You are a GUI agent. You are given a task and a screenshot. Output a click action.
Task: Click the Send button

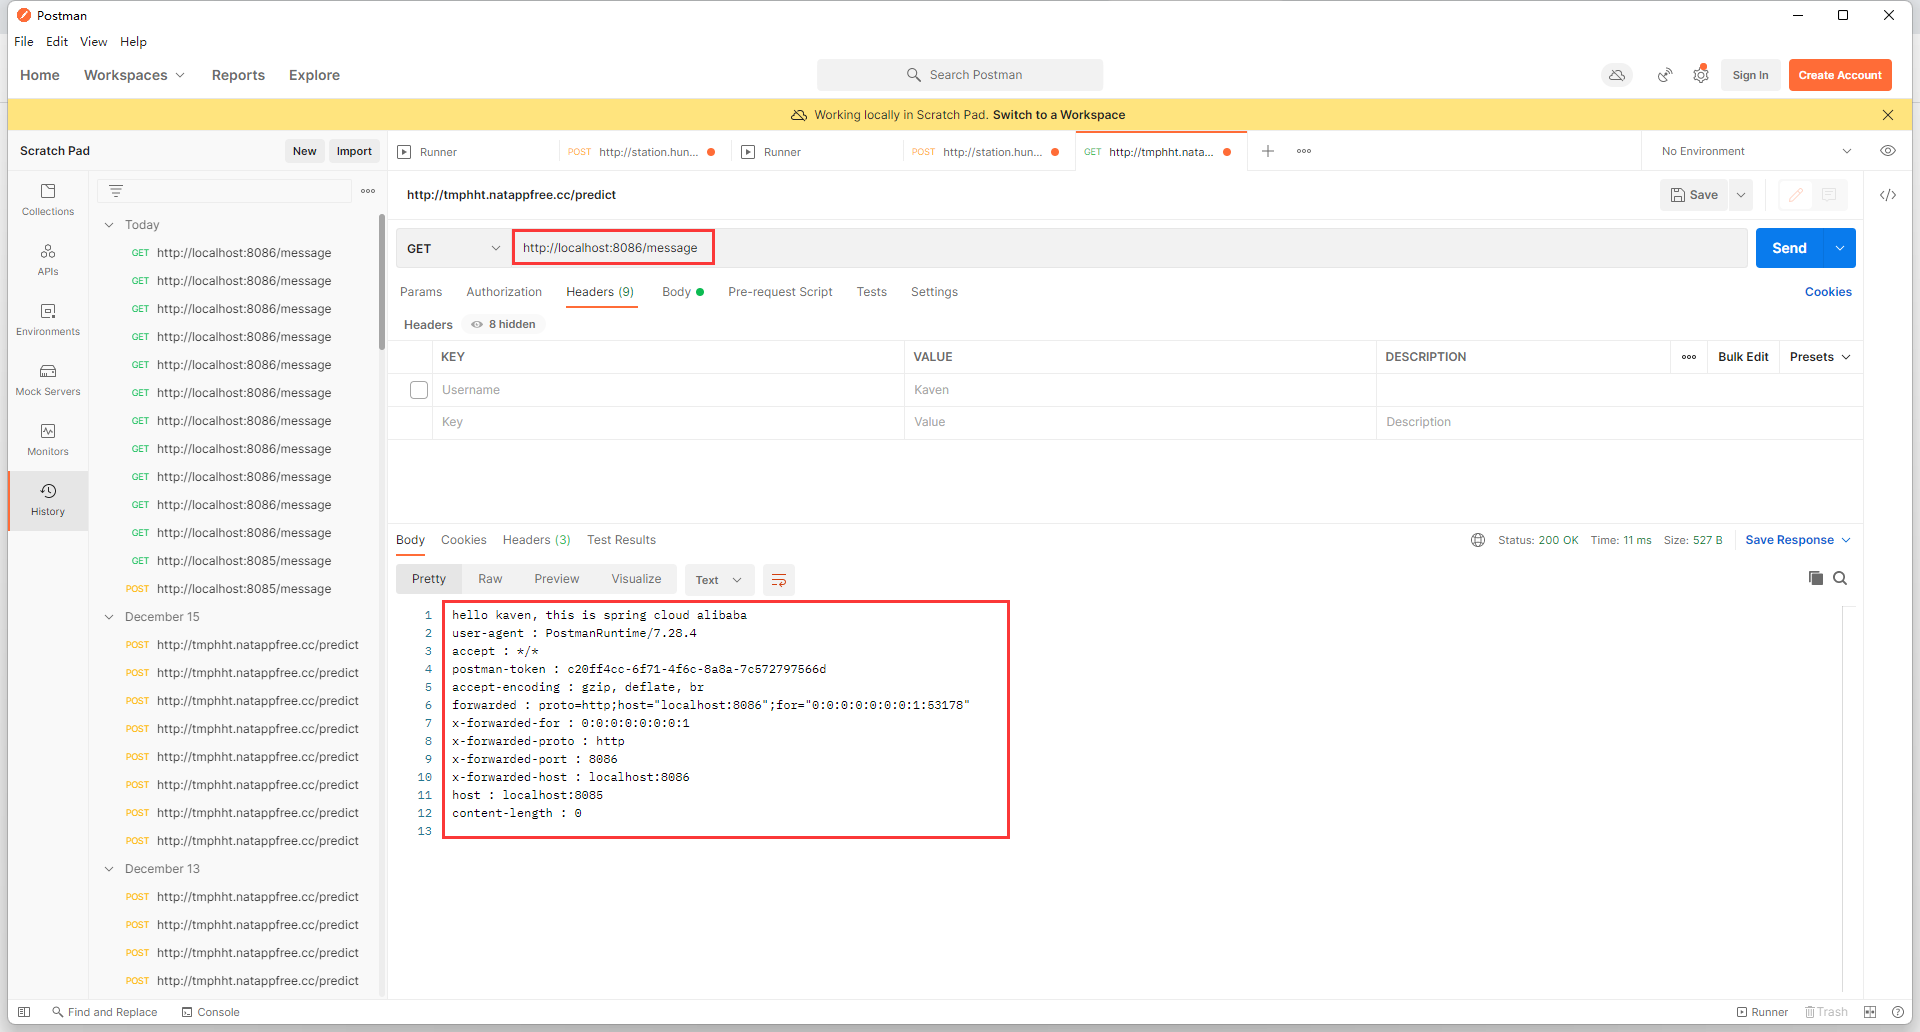tap(1790, 248)
